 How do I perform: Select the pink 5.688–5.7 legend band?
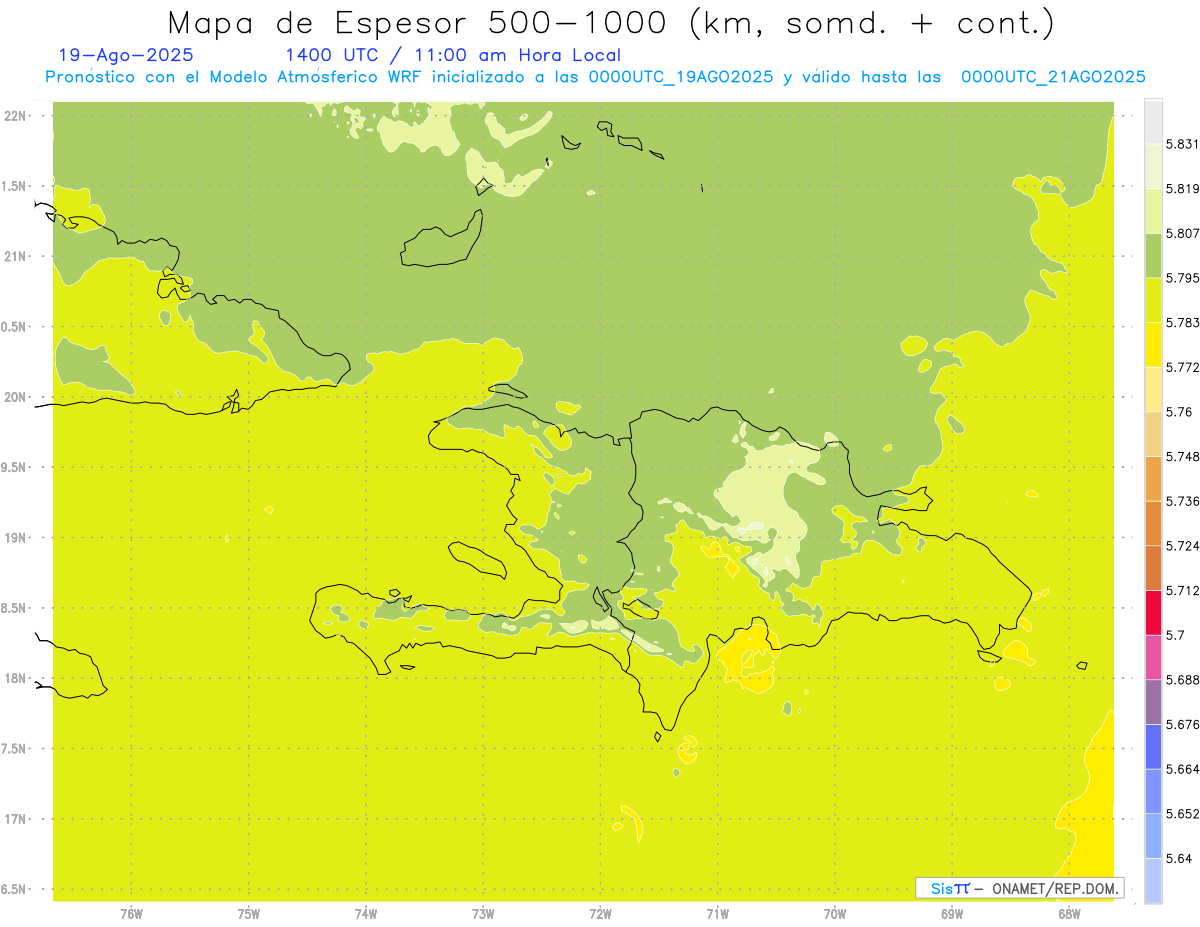(1153, 657)
